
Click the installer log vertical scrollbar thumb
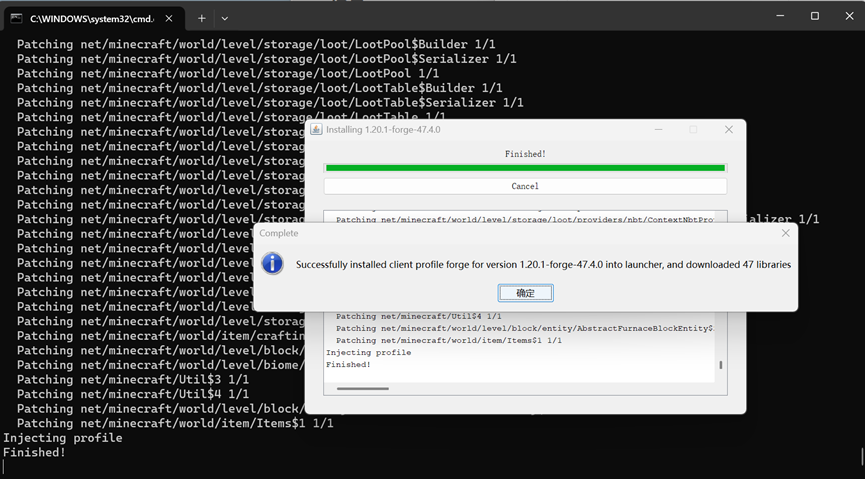[720, 365]
